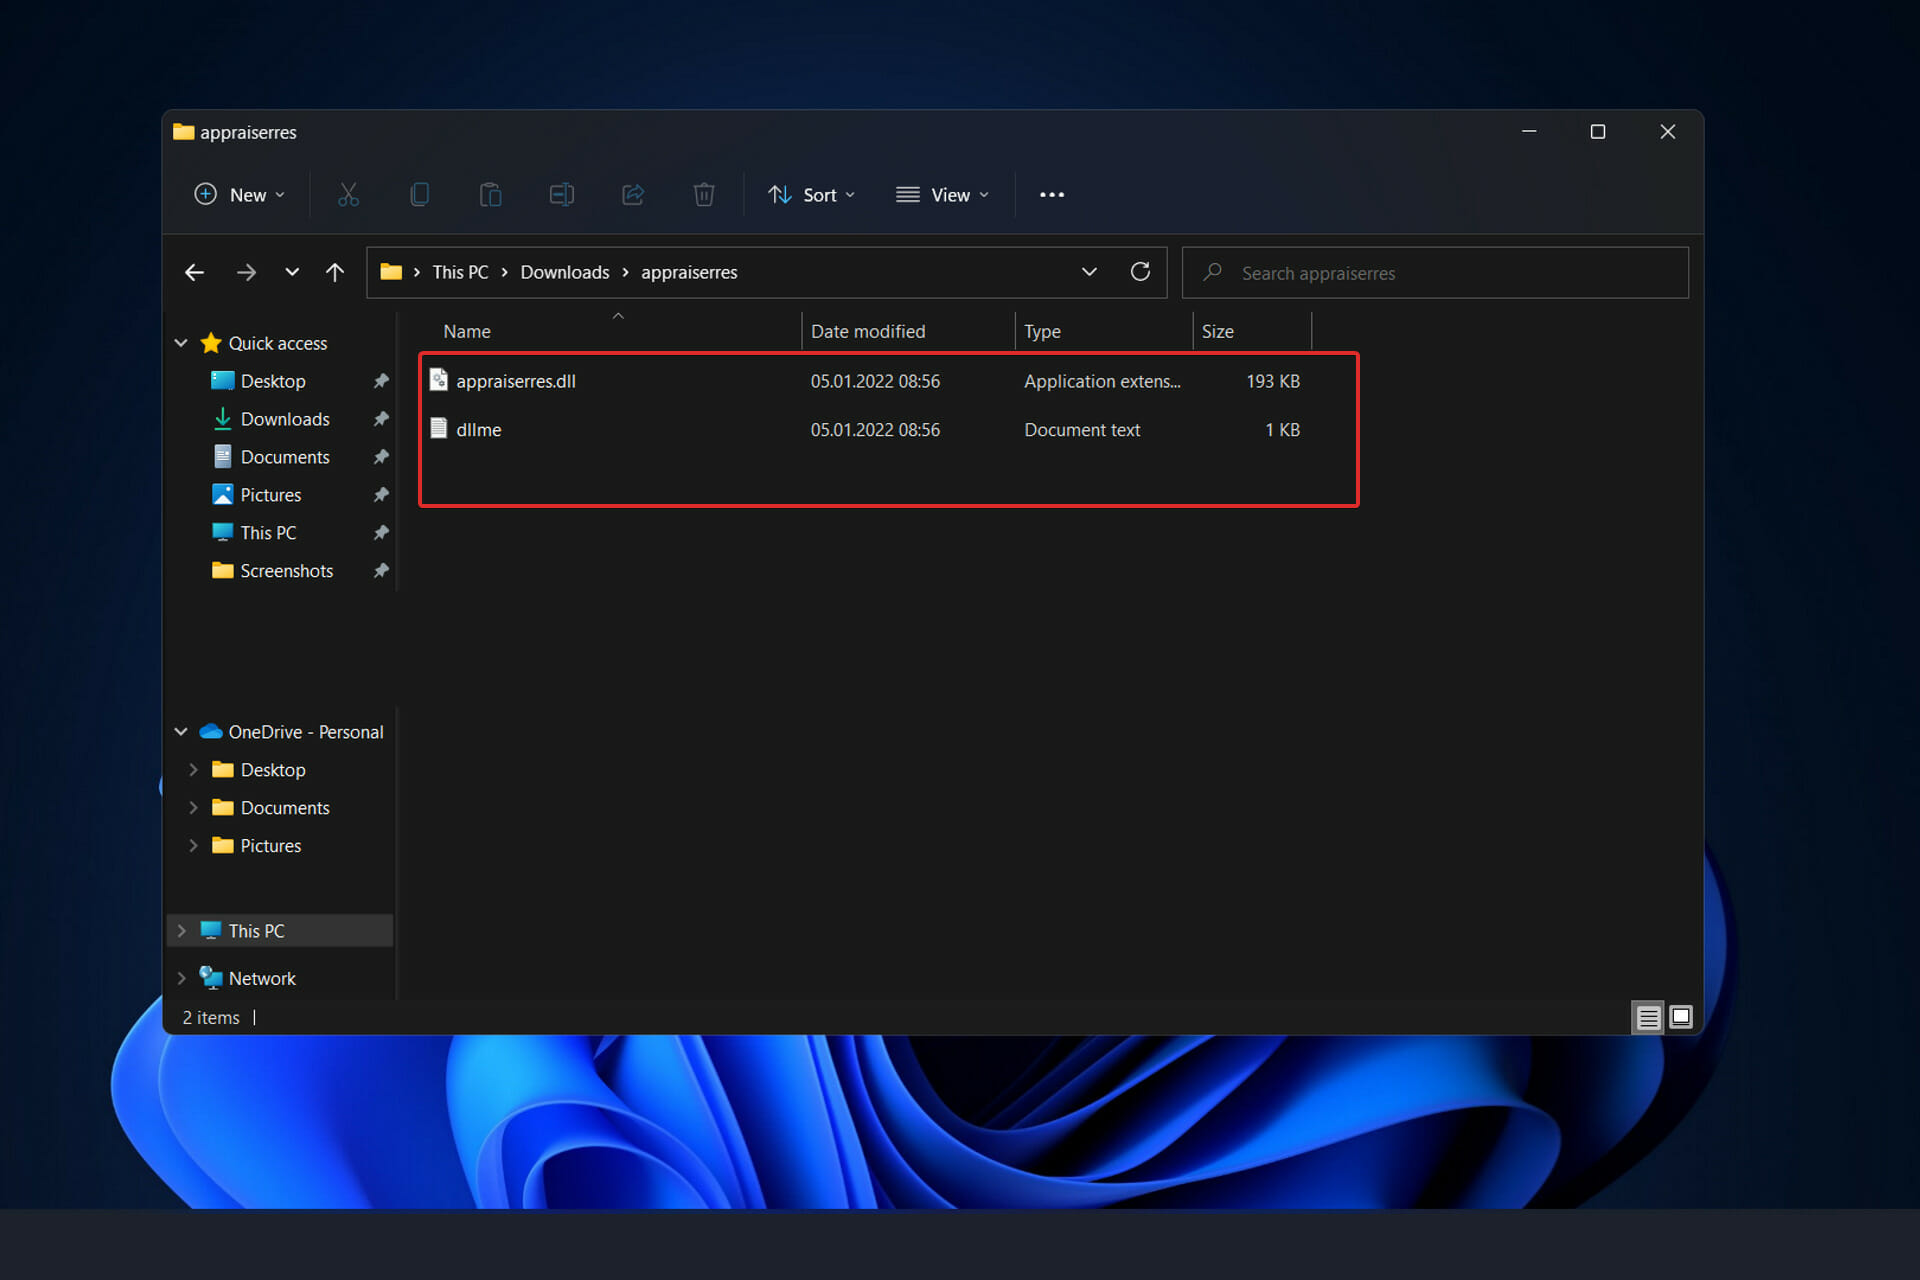Click the appraiserres.dll file icon
This screenshot has width=1920, height=1280.
[438, 380]
